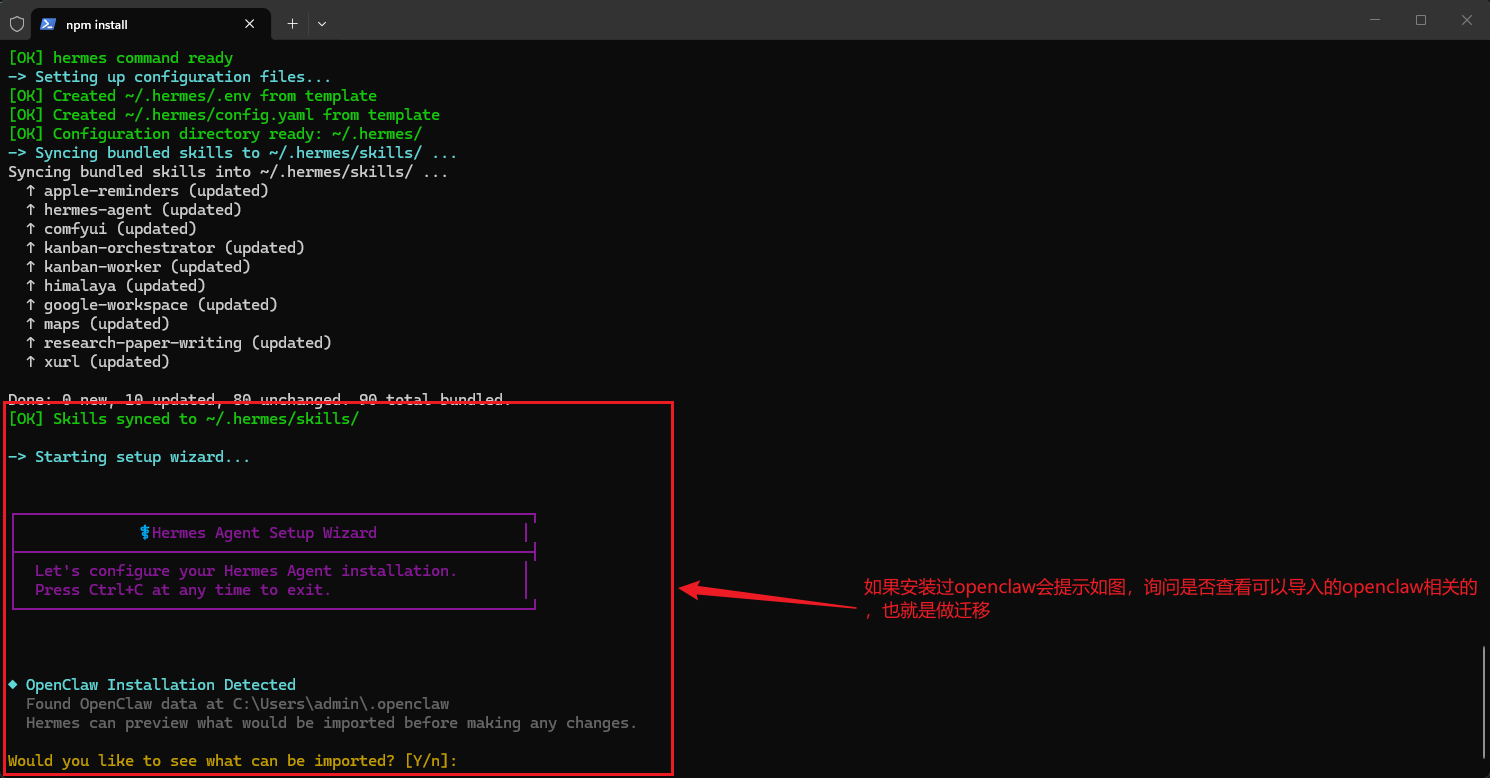Click "Hermes can preview what would be imported" line
The height and width of the screenshot is (778, 1490).
click(331, 723)
